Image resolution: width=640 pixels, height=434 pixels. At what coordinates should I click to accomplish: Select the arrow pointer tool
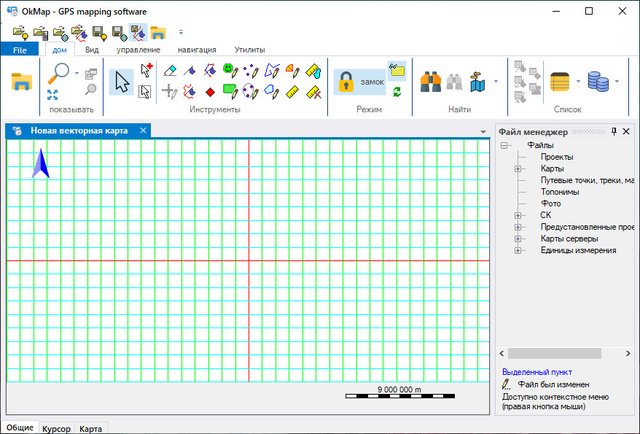click(121, 81)
